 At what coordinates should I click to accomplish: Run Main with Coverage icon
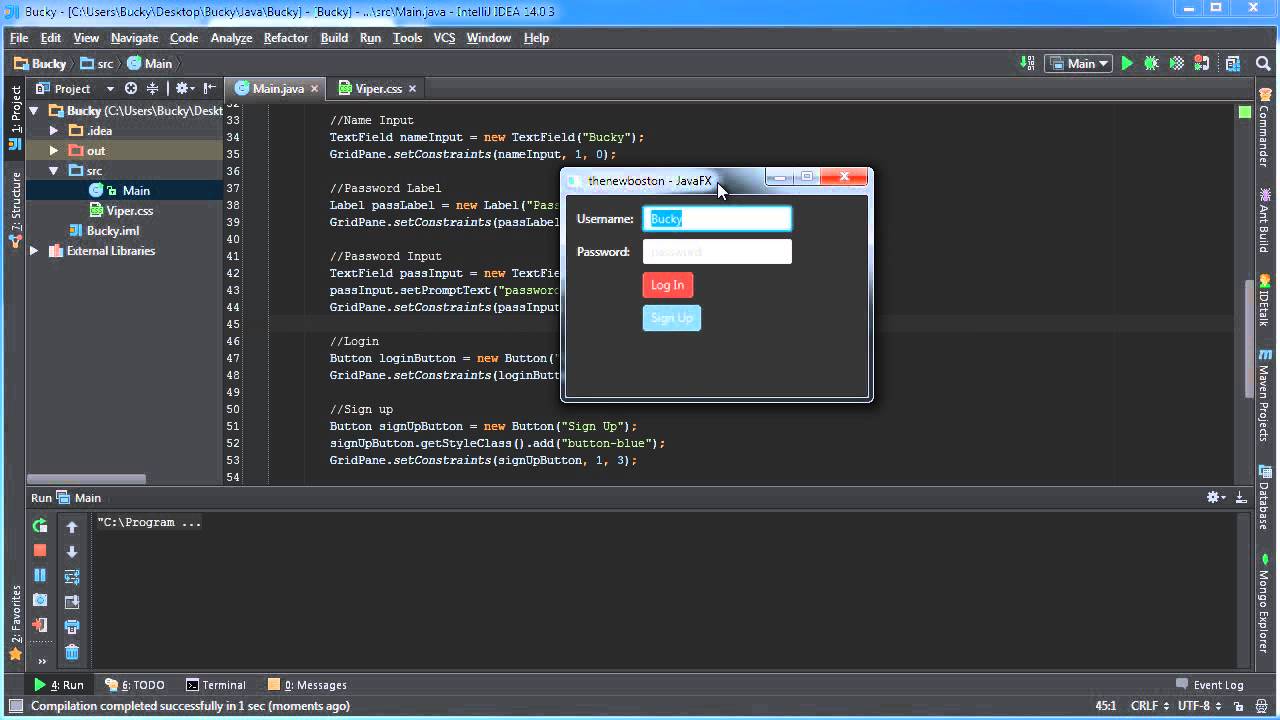coord(1177,63)
